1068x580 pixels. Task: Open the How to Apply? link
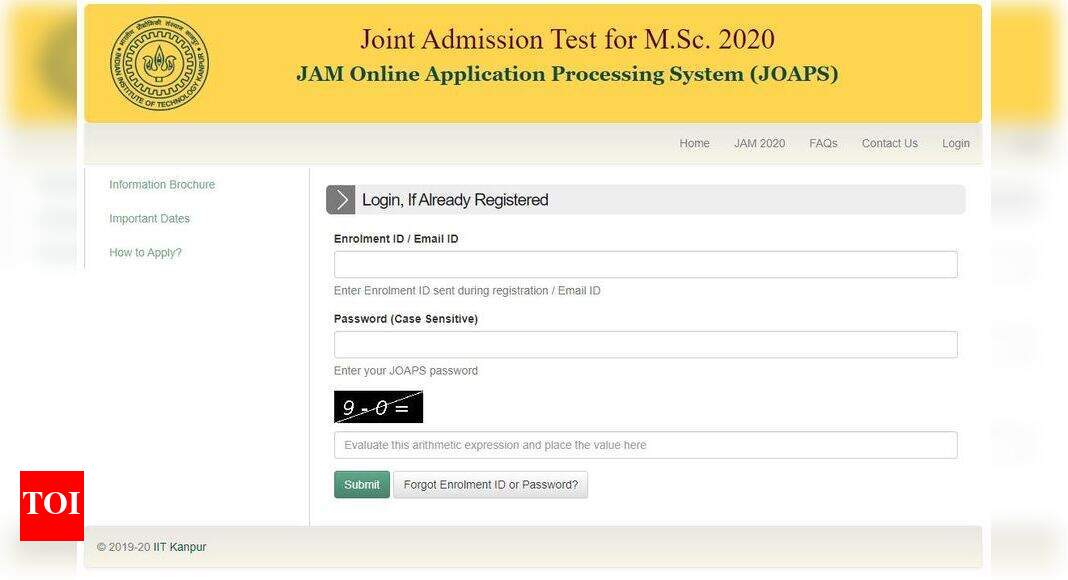click(x=145, y=252)
